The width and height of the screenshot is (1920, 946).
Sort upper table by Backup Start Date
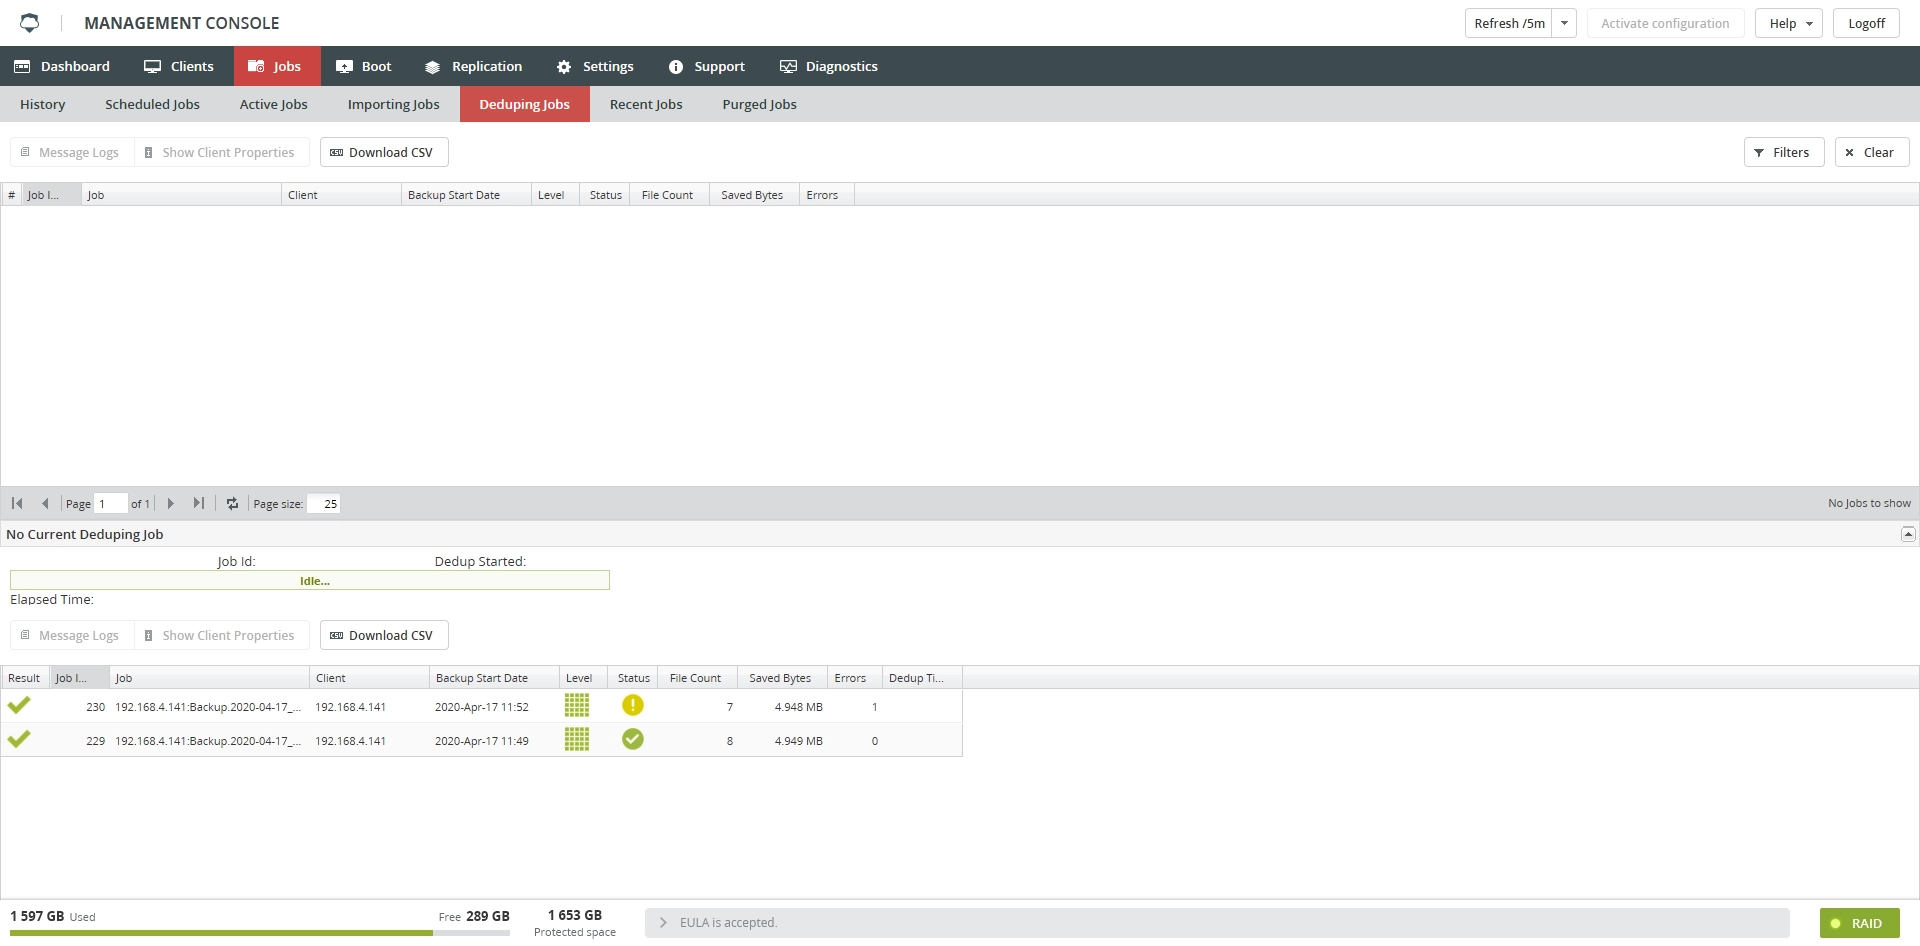pos(466,195)
